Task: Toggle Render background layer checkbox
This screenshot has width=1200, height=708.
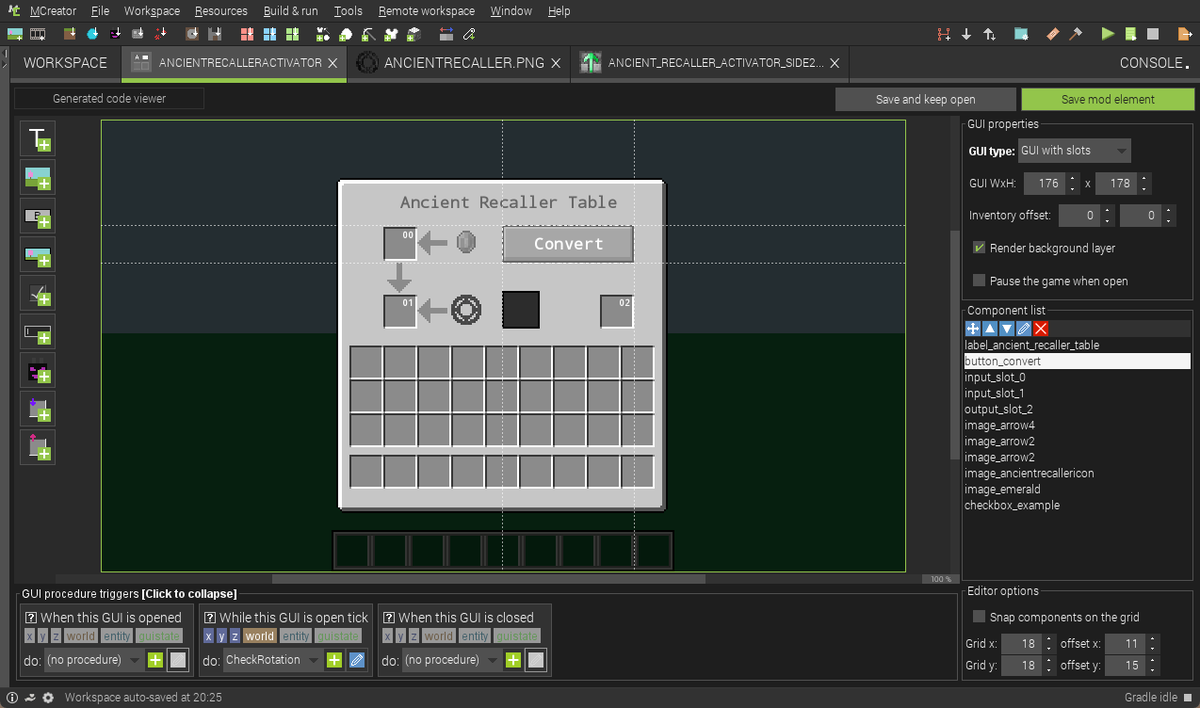Action: 977,248
